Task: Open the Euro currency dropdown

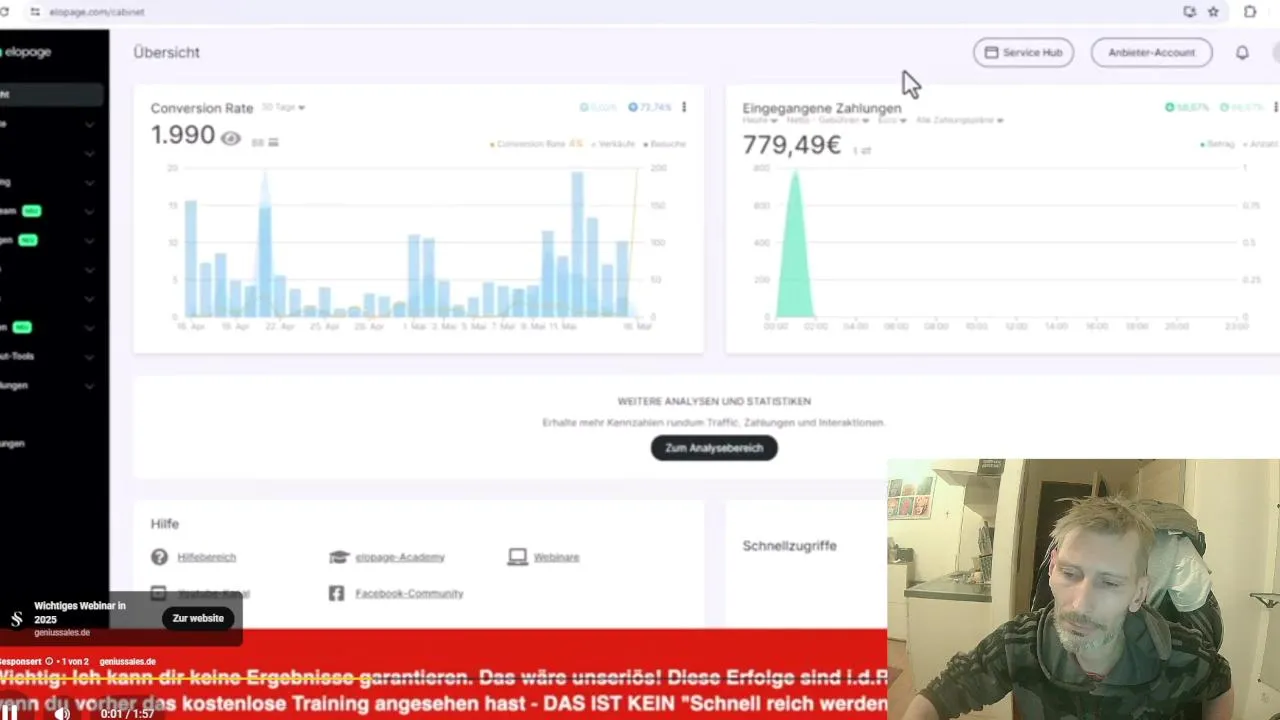Action: (x=892, y=120)
